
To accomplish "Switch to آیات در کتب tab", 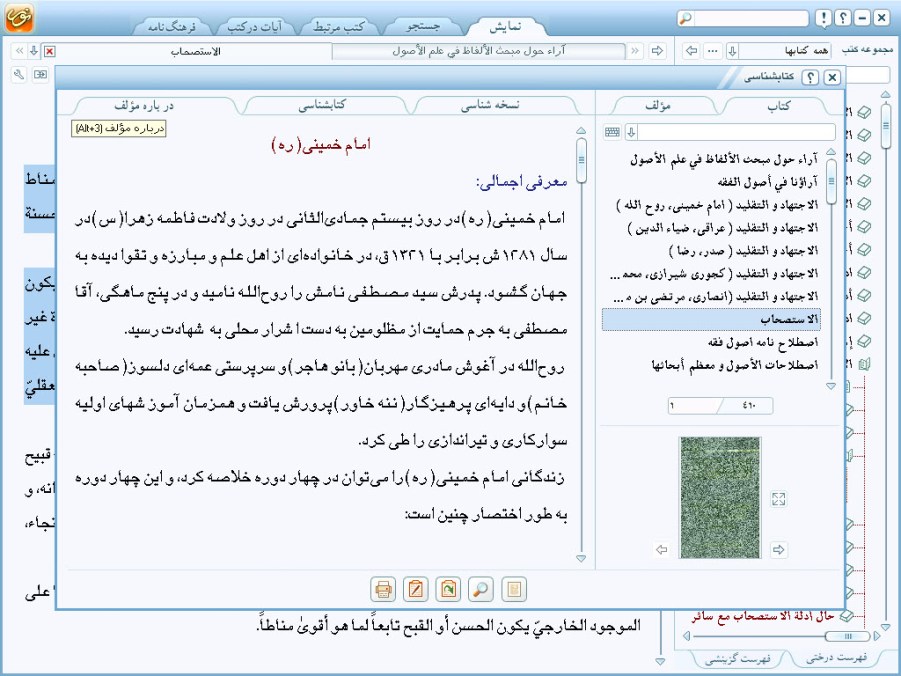I will (x=255, y=26).
